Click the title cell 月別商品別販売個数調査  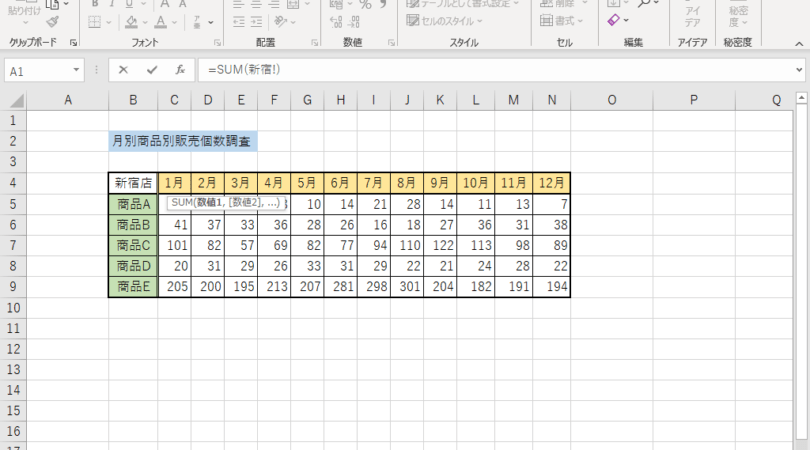tap(183, 141)
